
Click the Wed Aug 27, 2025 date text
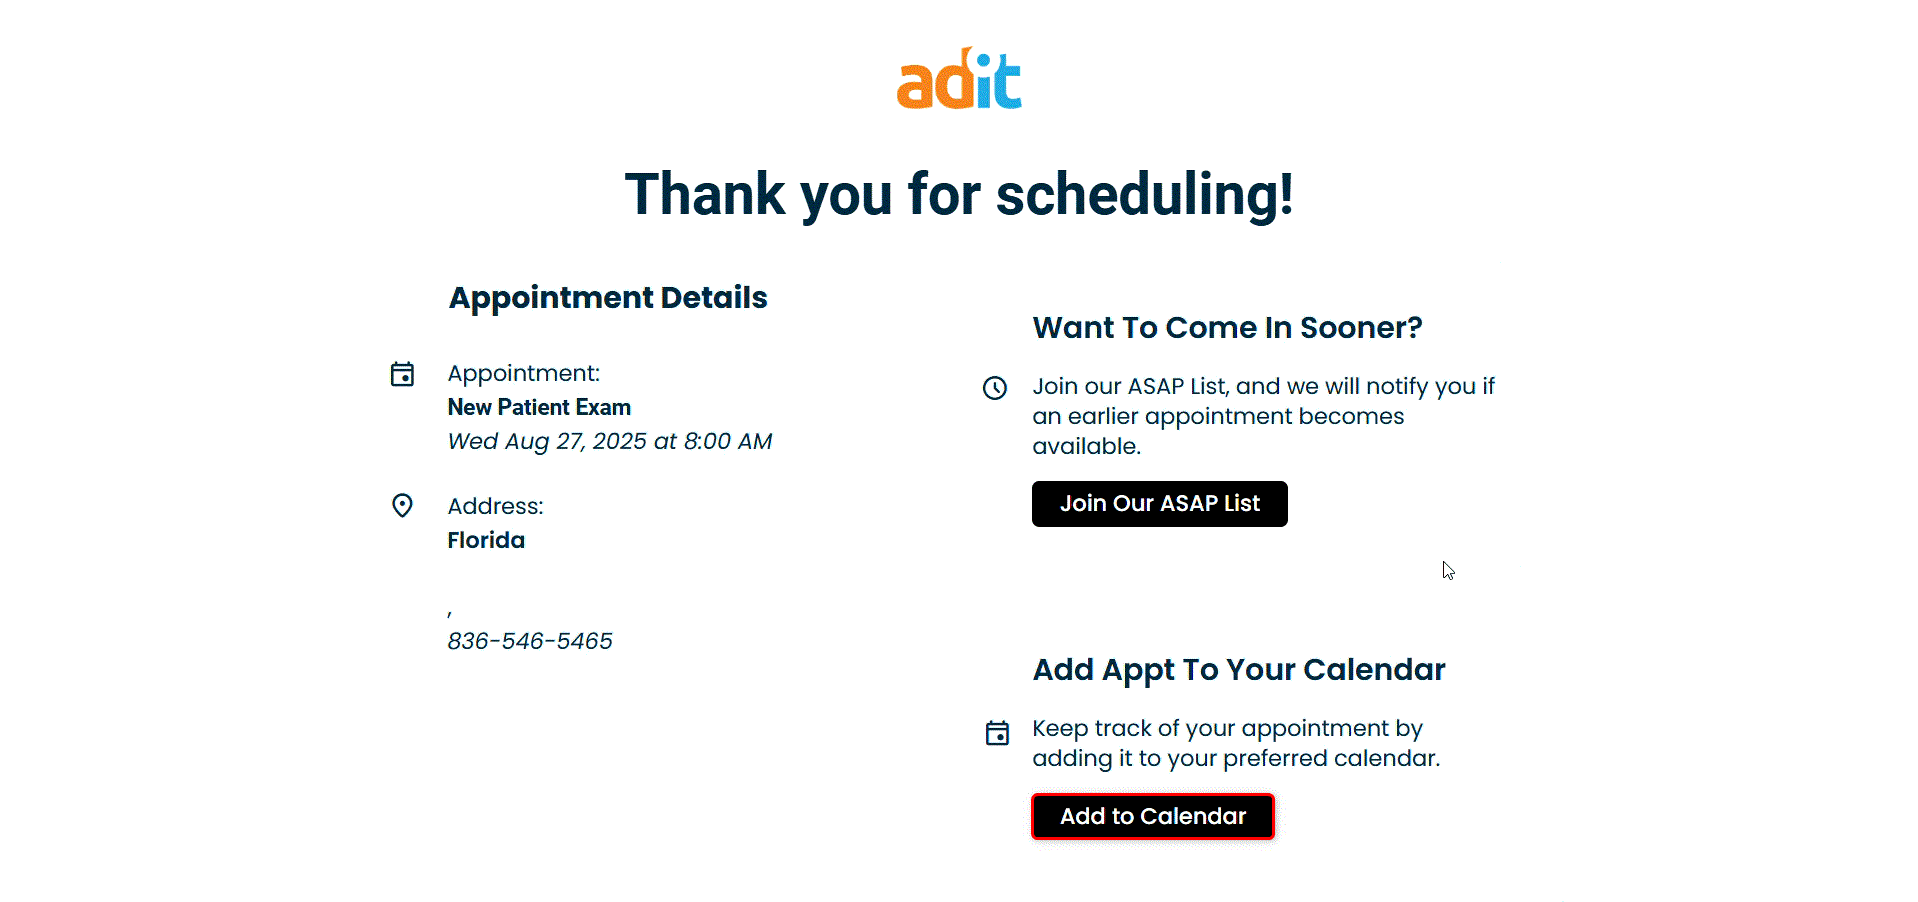tap(610, 442)
